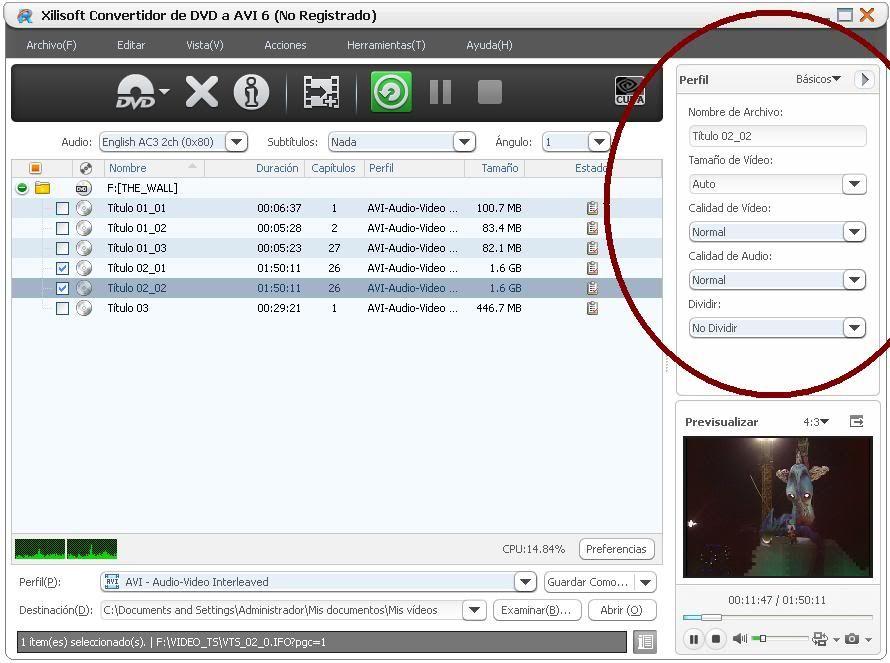Open the Acciones menu
890x663 pixels.
coord(285,45)
